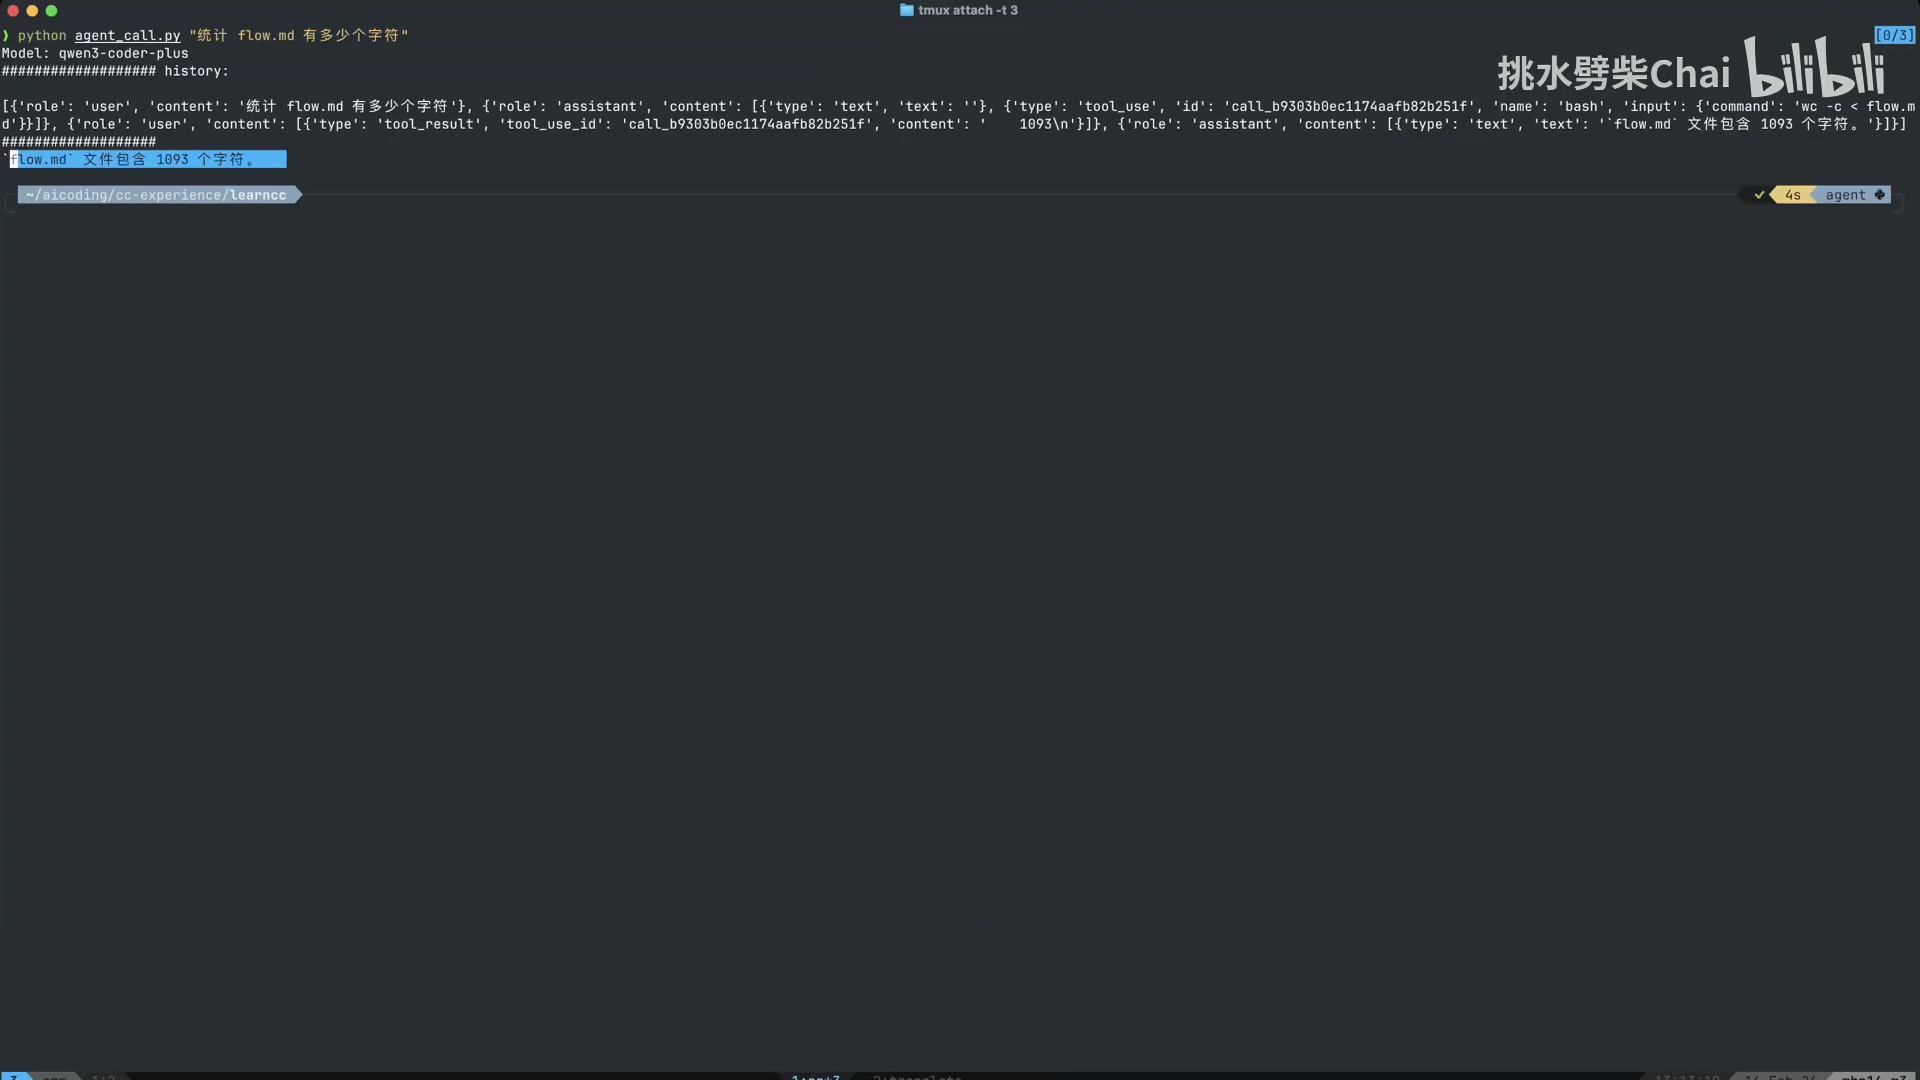Select the tmux session label at bottom-left
Screen dimensions: 1920x1080
tap(14, 1076)
